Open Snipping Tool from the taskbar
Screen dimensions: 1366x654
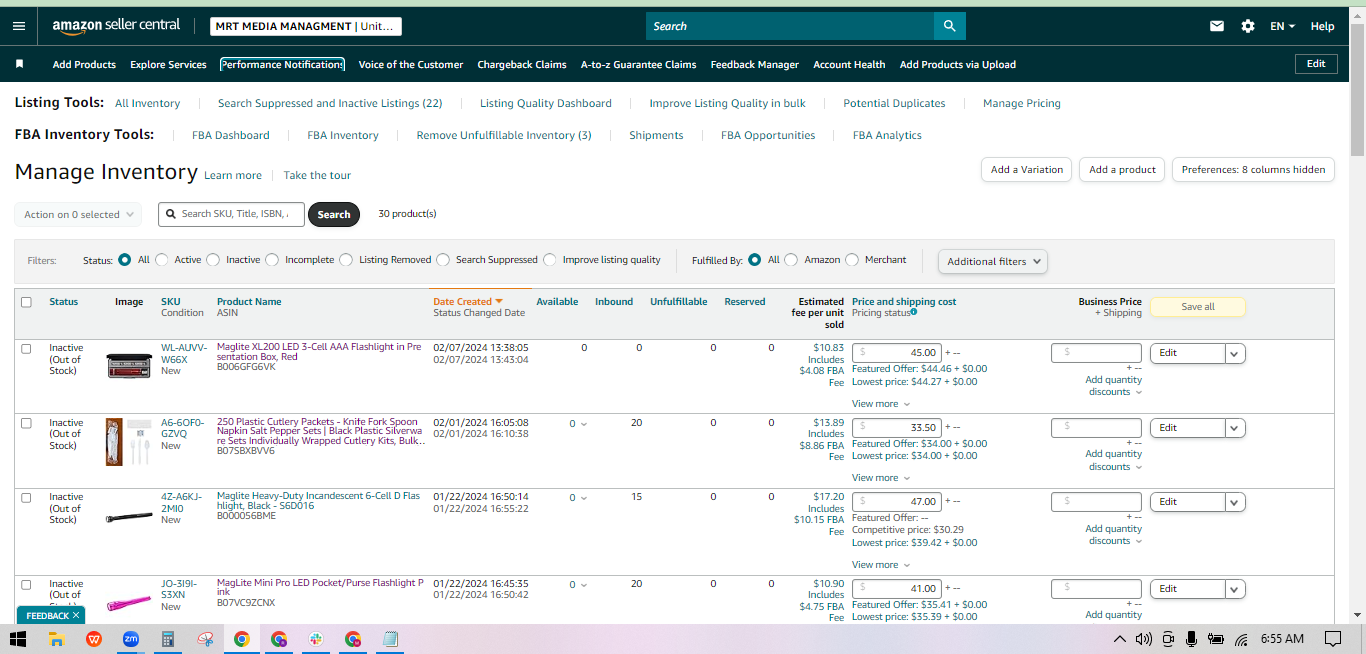pyautogui.click(x=205, y=639)
